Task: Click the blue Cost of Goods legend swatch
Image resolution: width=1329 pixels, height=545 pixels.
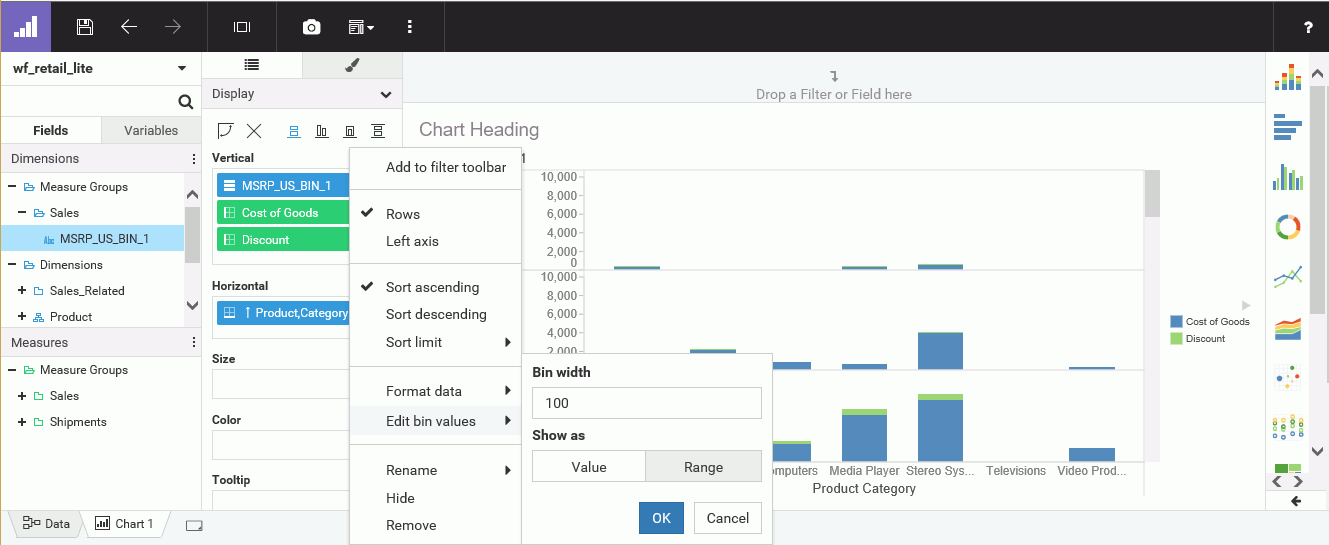Action: click(x=1176, y=322)
